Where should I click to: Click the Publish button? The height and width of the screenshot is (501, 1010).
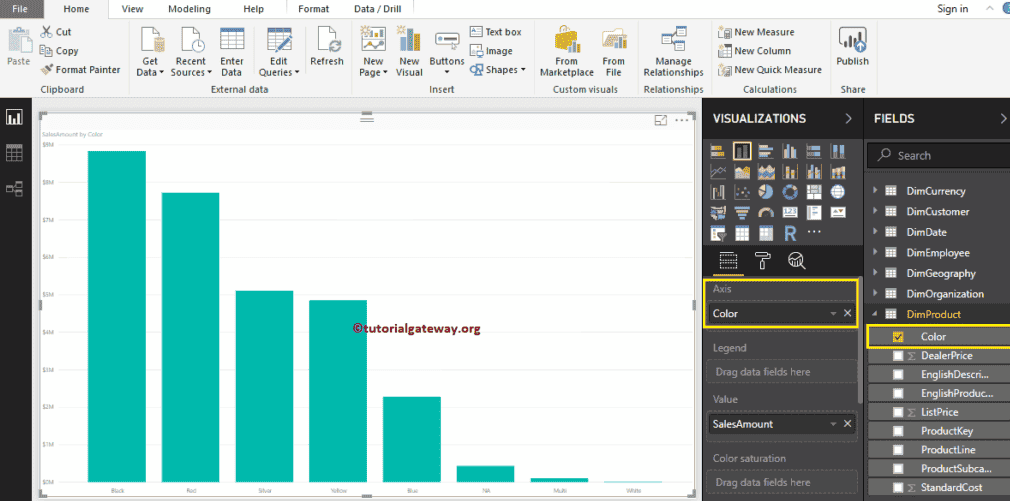pyautogui.click(x=852, y=47)
